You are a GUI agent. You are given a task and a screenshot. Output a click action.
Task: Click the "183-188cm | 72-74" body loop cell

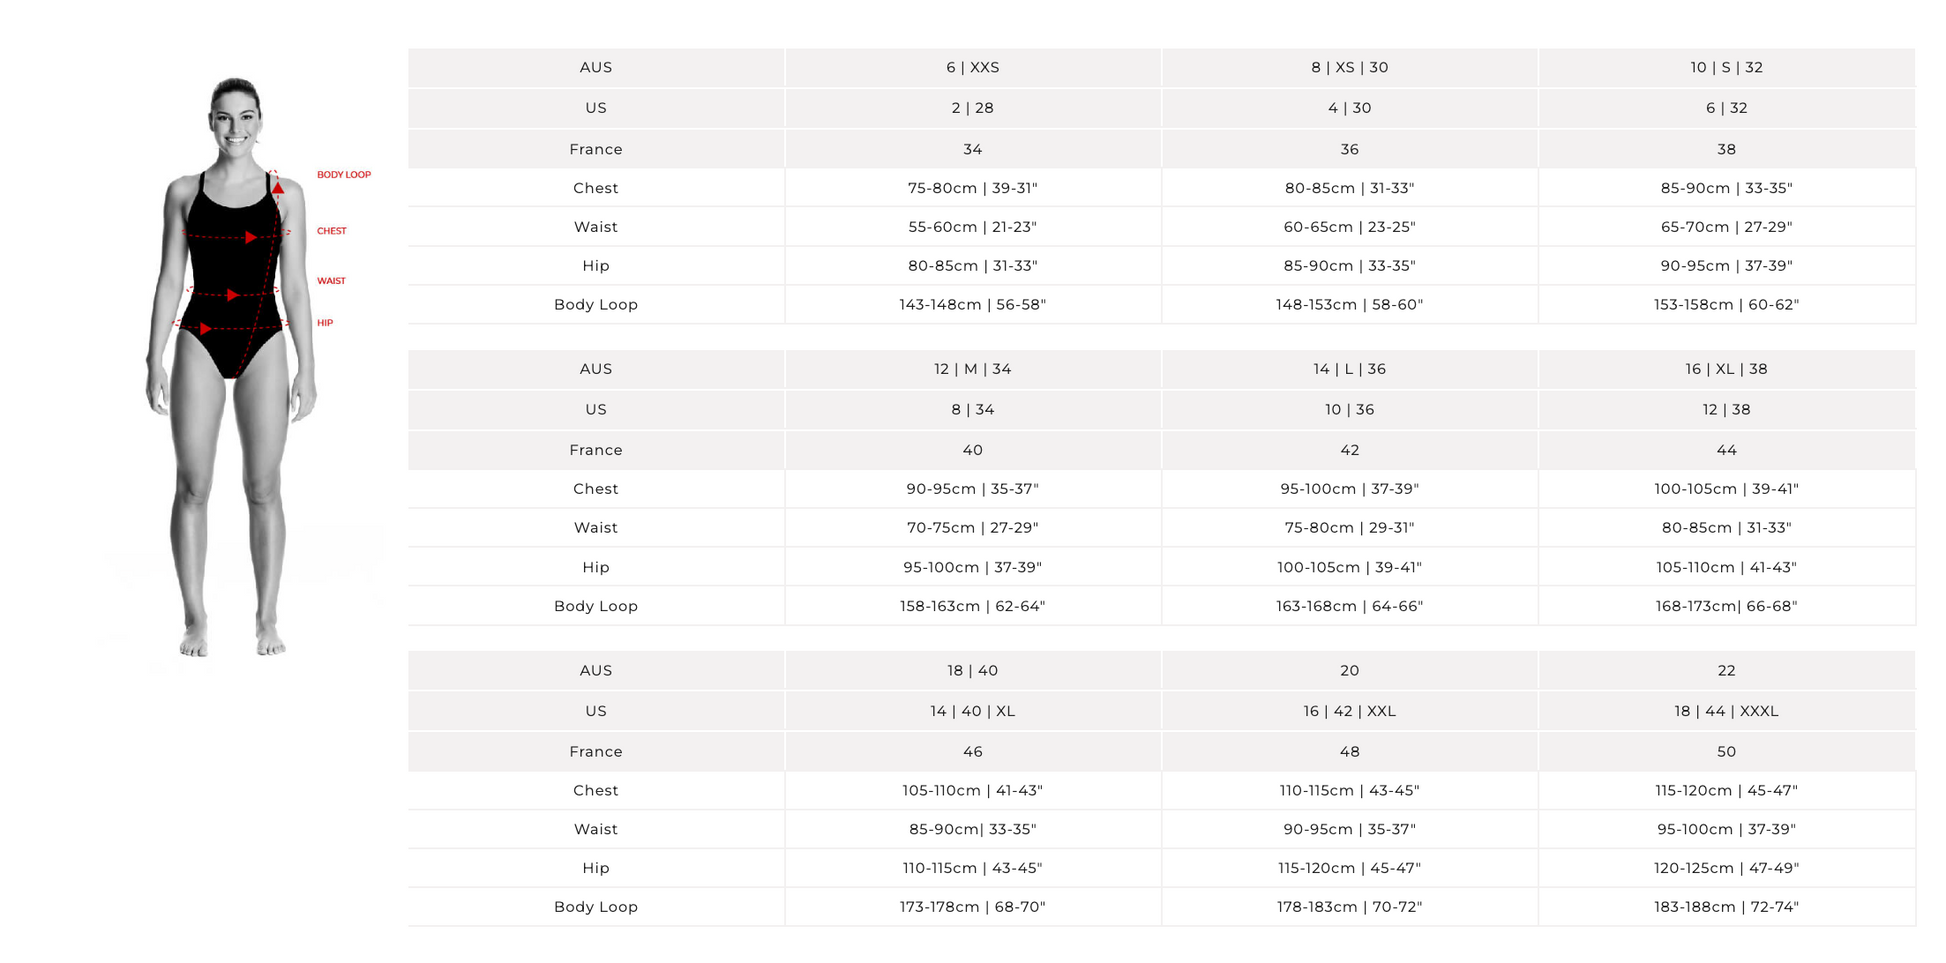[1726, 907]
